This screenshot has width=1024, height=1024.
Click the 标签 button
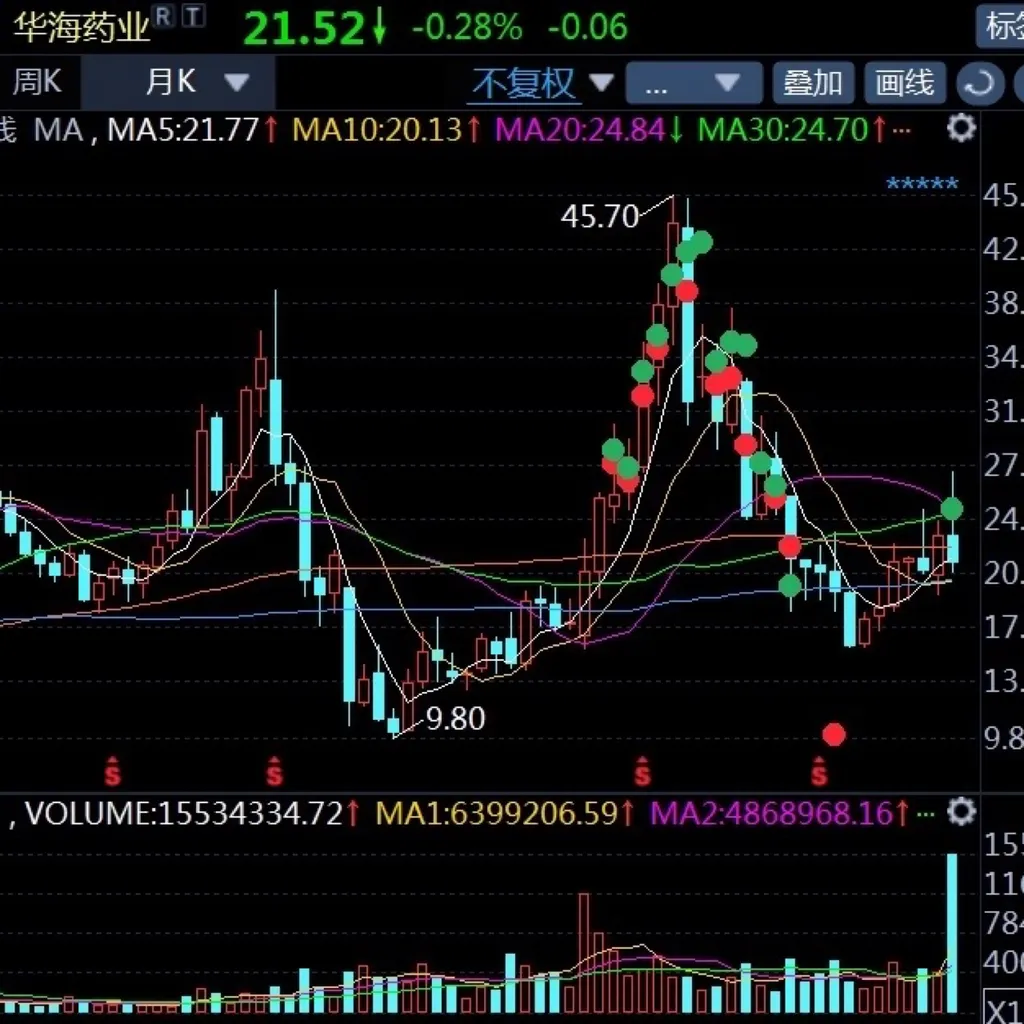point(1002,26)
